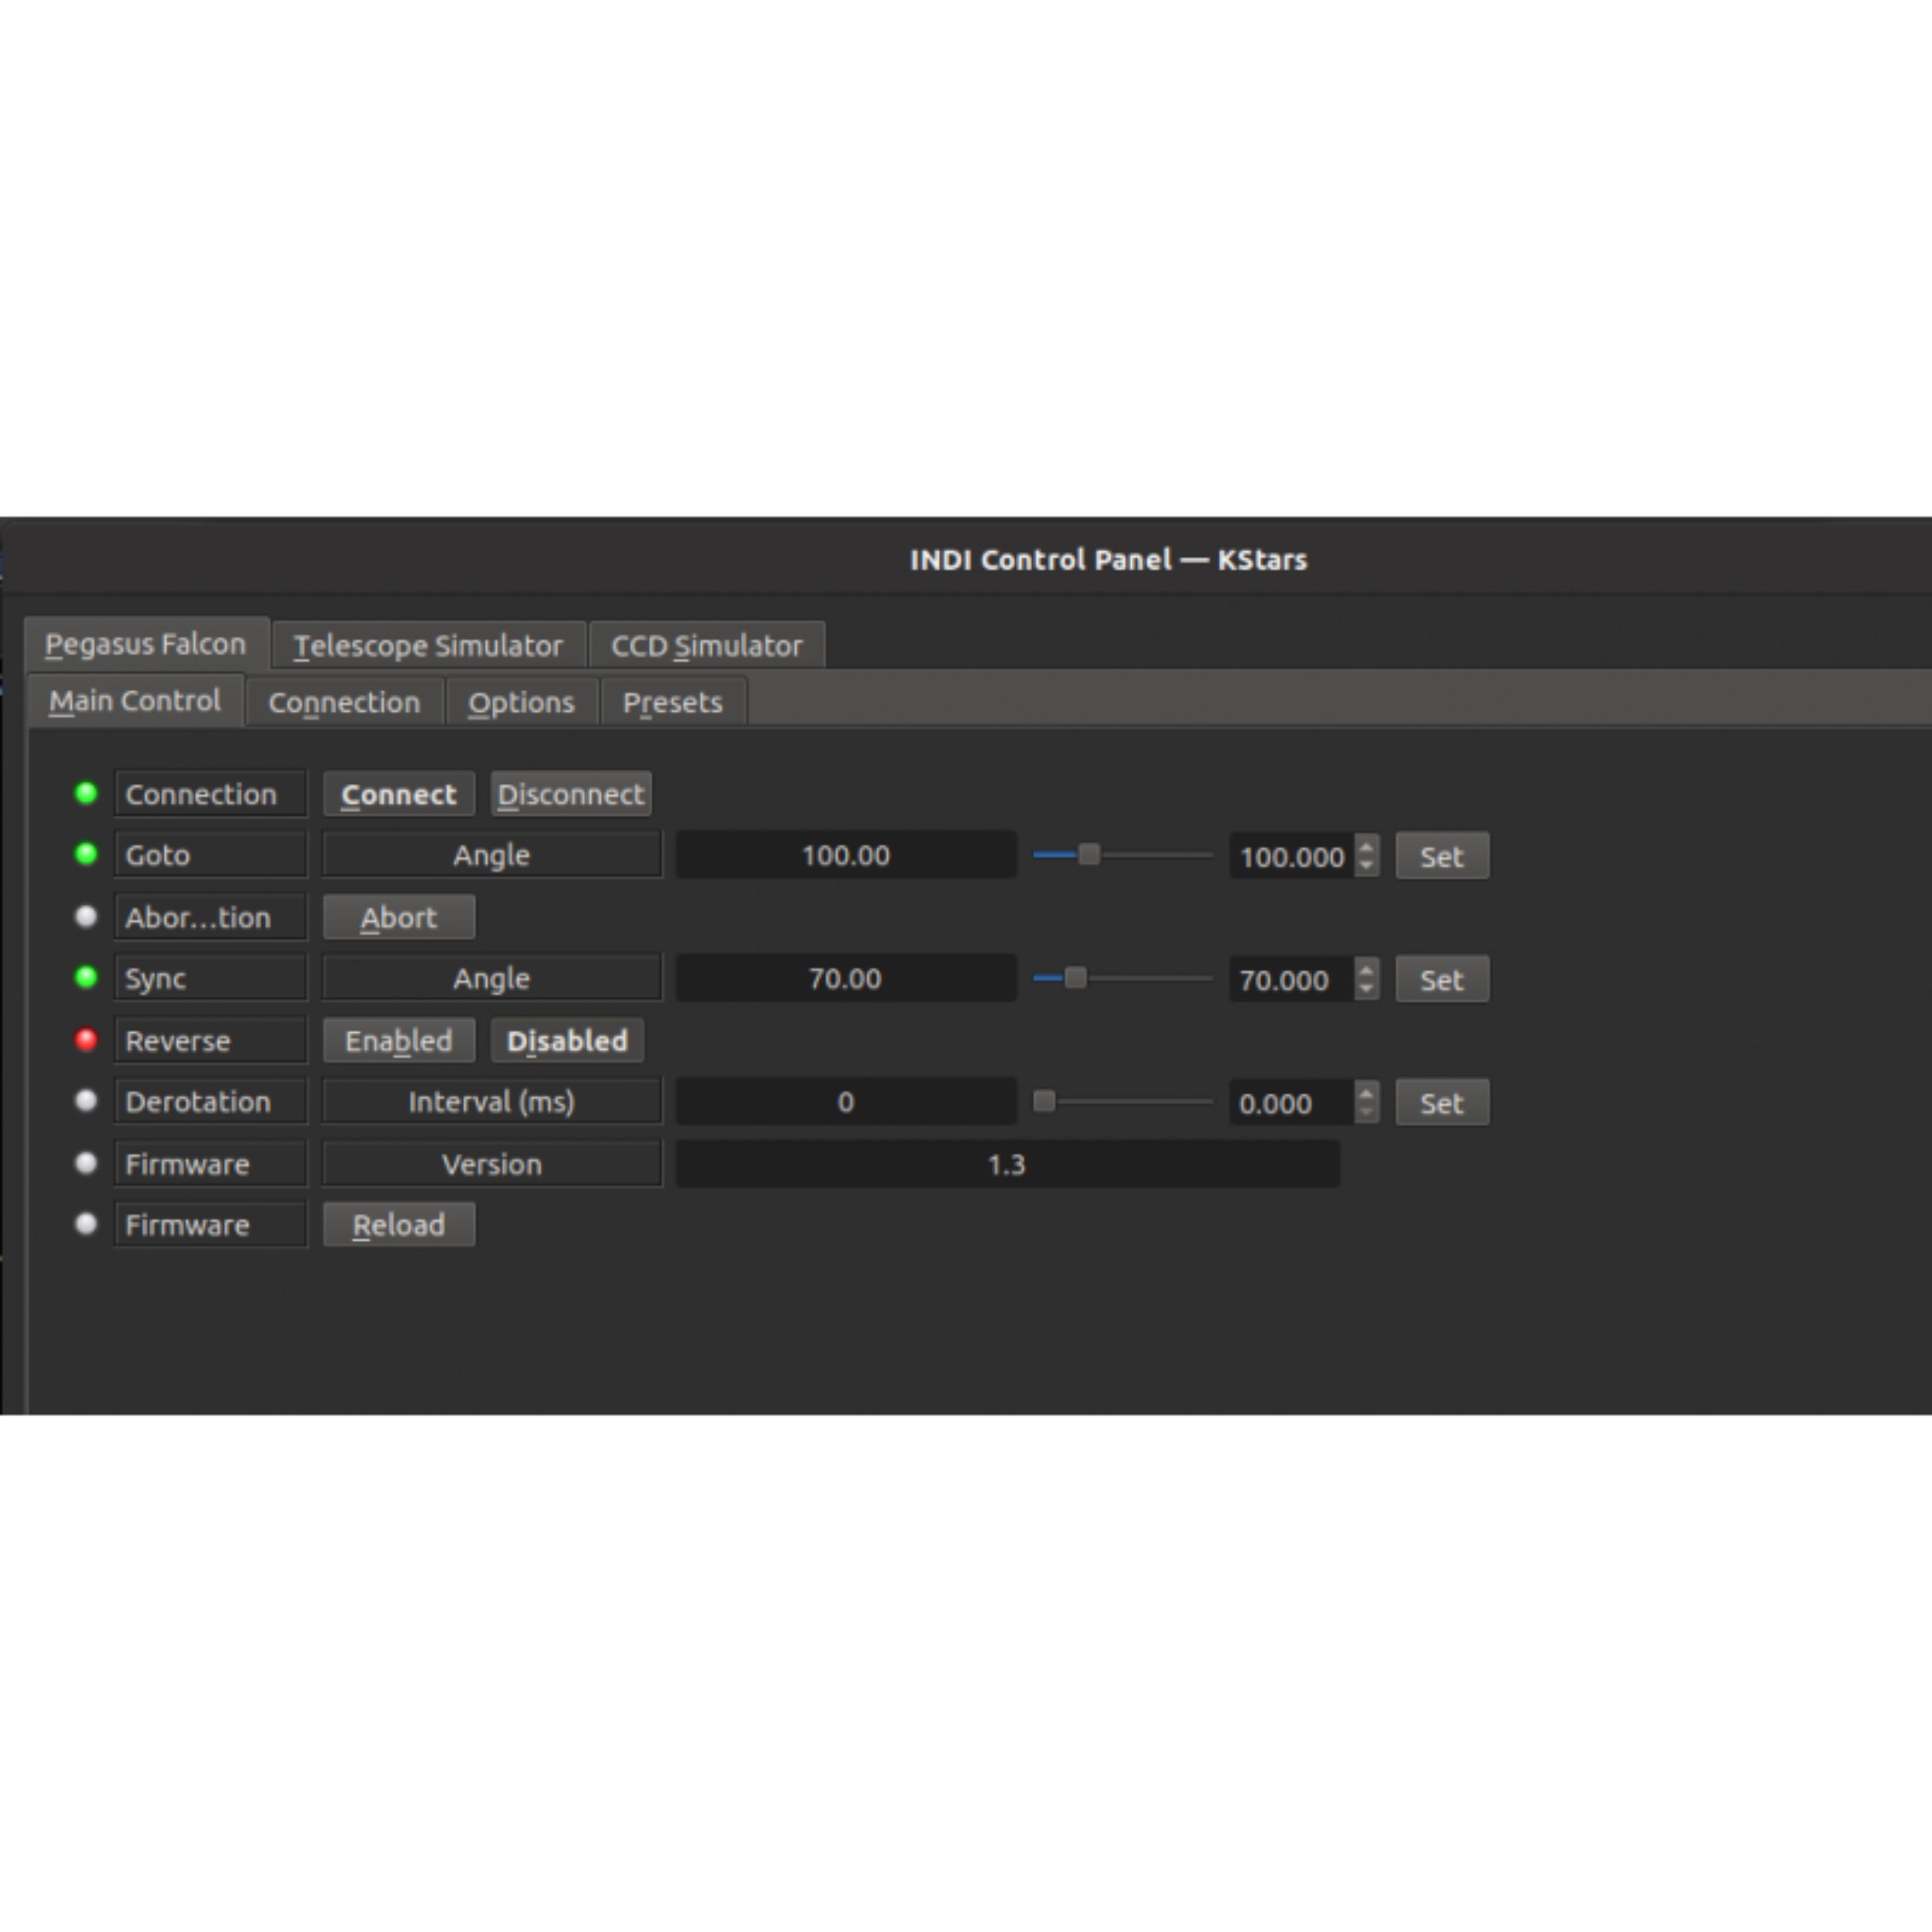Set Reverse to Enabled
The height and width of the screenshot is (1932, 1932).
pos(398,1041)
